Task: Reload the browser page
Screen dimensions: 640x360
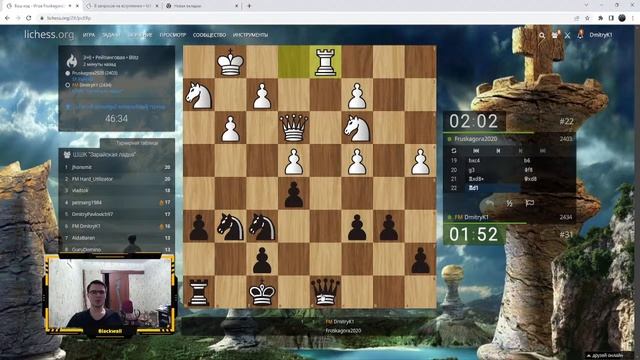Action: coord(29,18)
